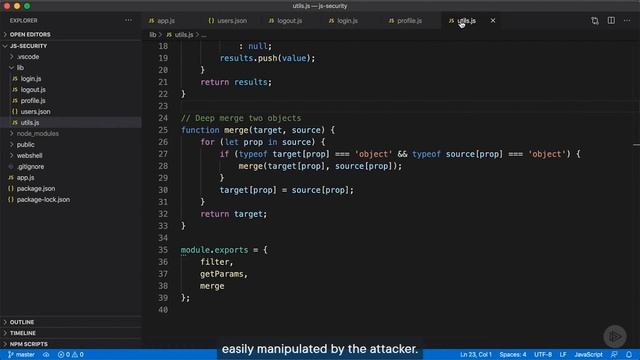The image size is (640, 360).
Task: Click line number 25 in gutter
Action: [x=163, y=130]
